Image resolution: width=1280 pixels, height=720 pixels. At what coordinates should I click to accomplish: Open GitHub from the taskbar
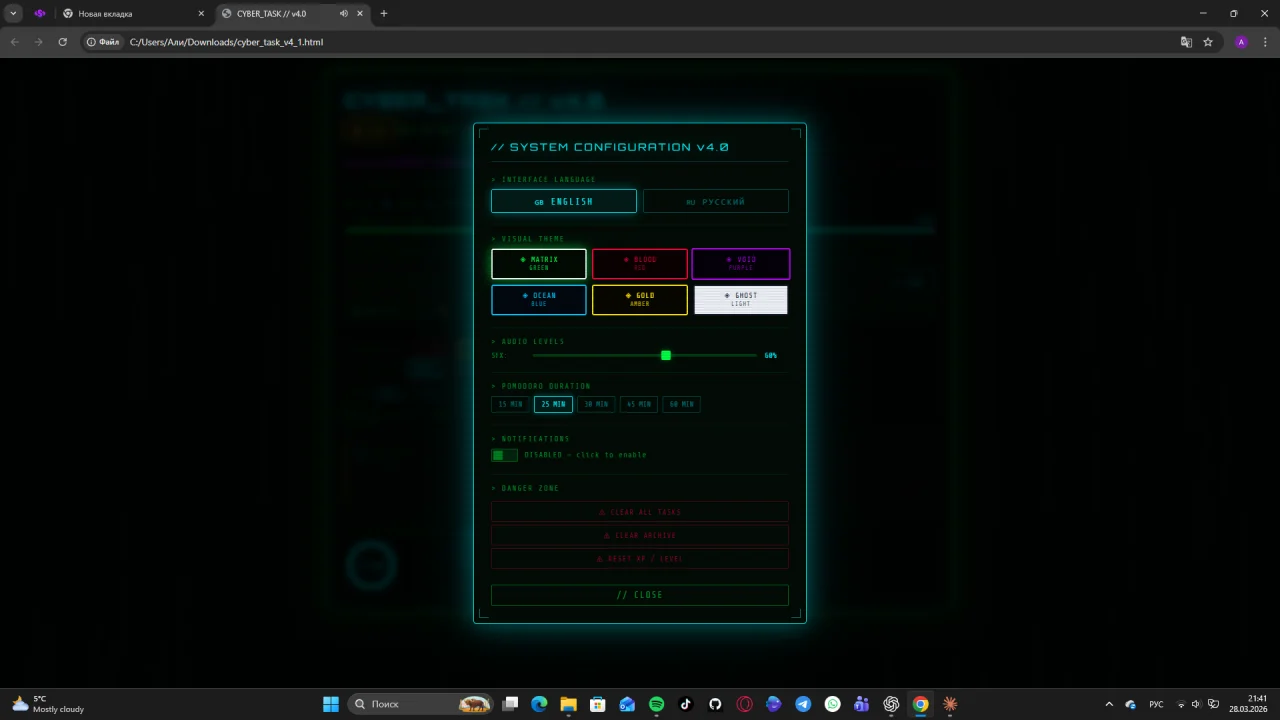715,704
